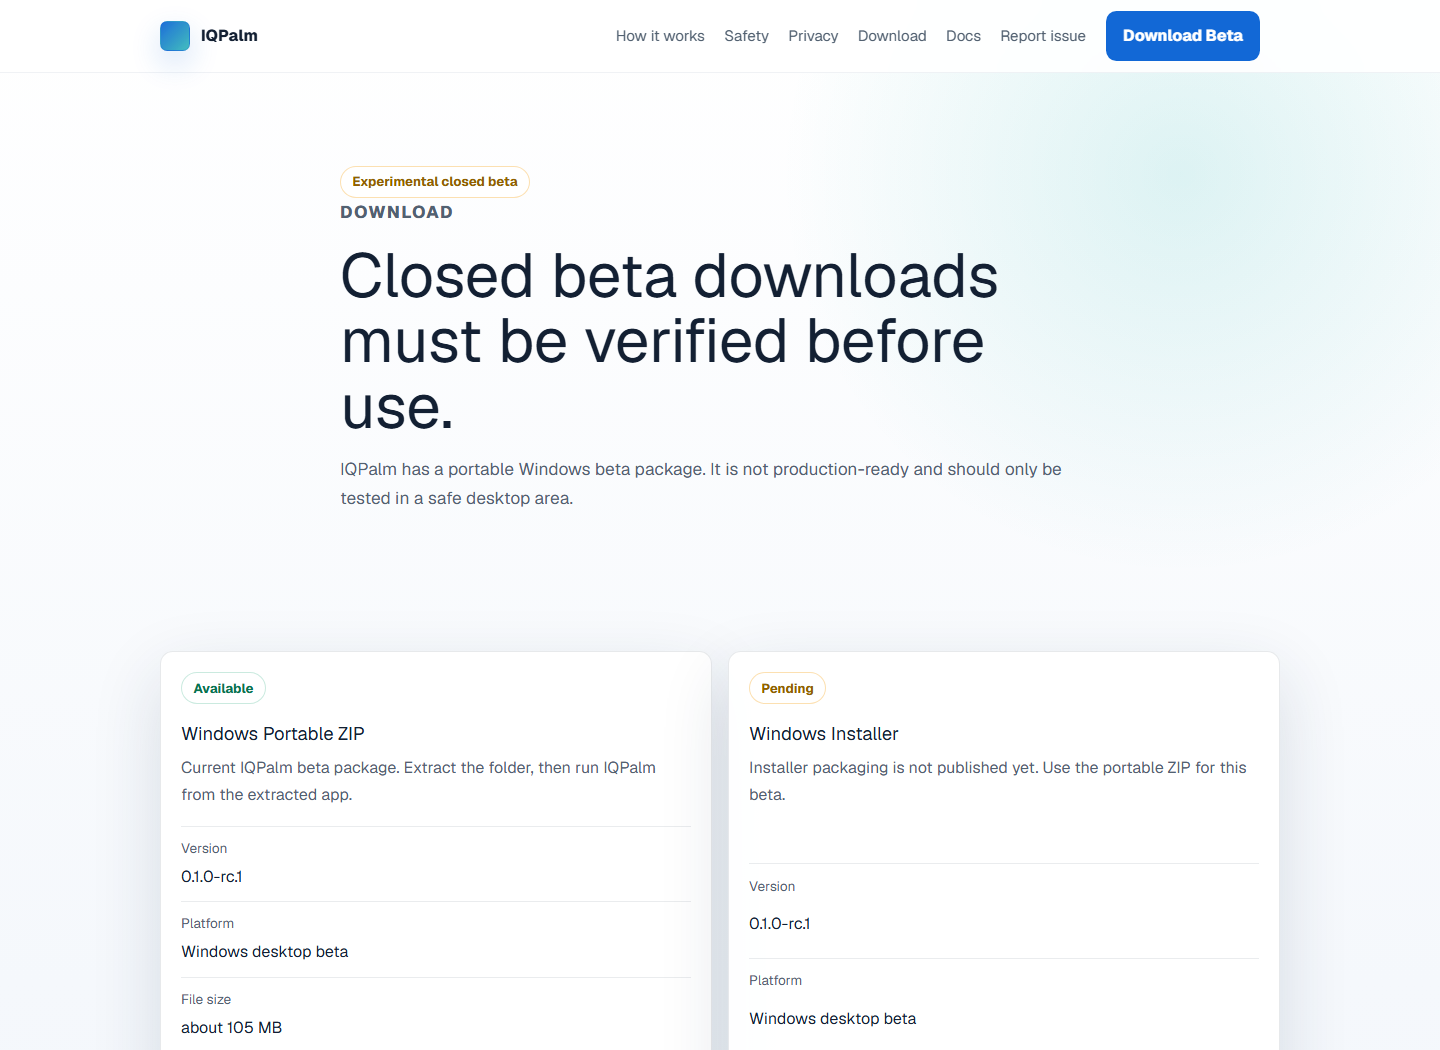Click the DOWNLOAD eyebrow label

397,212
